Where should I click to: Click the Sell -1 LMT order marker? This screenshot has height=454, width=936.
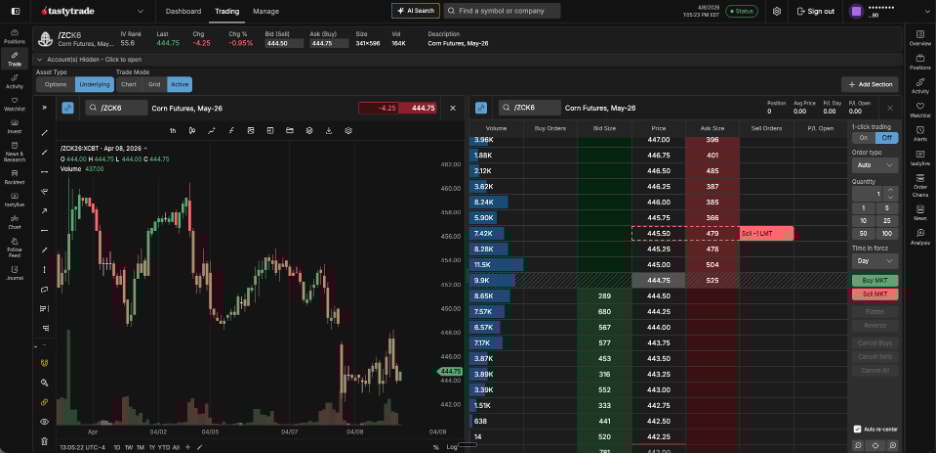(x=766, y=233)
